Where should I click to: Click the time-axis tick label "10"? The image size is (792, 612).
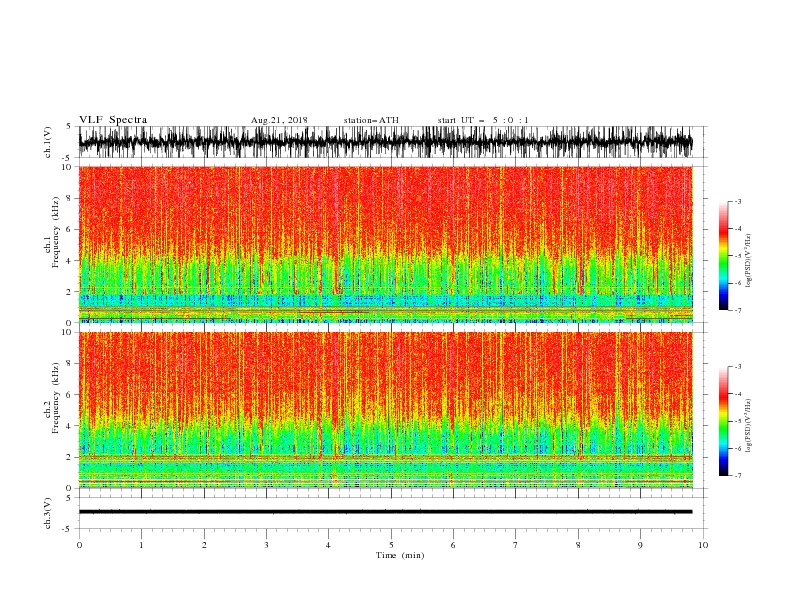pyautogui.click(x=703, y=545)
